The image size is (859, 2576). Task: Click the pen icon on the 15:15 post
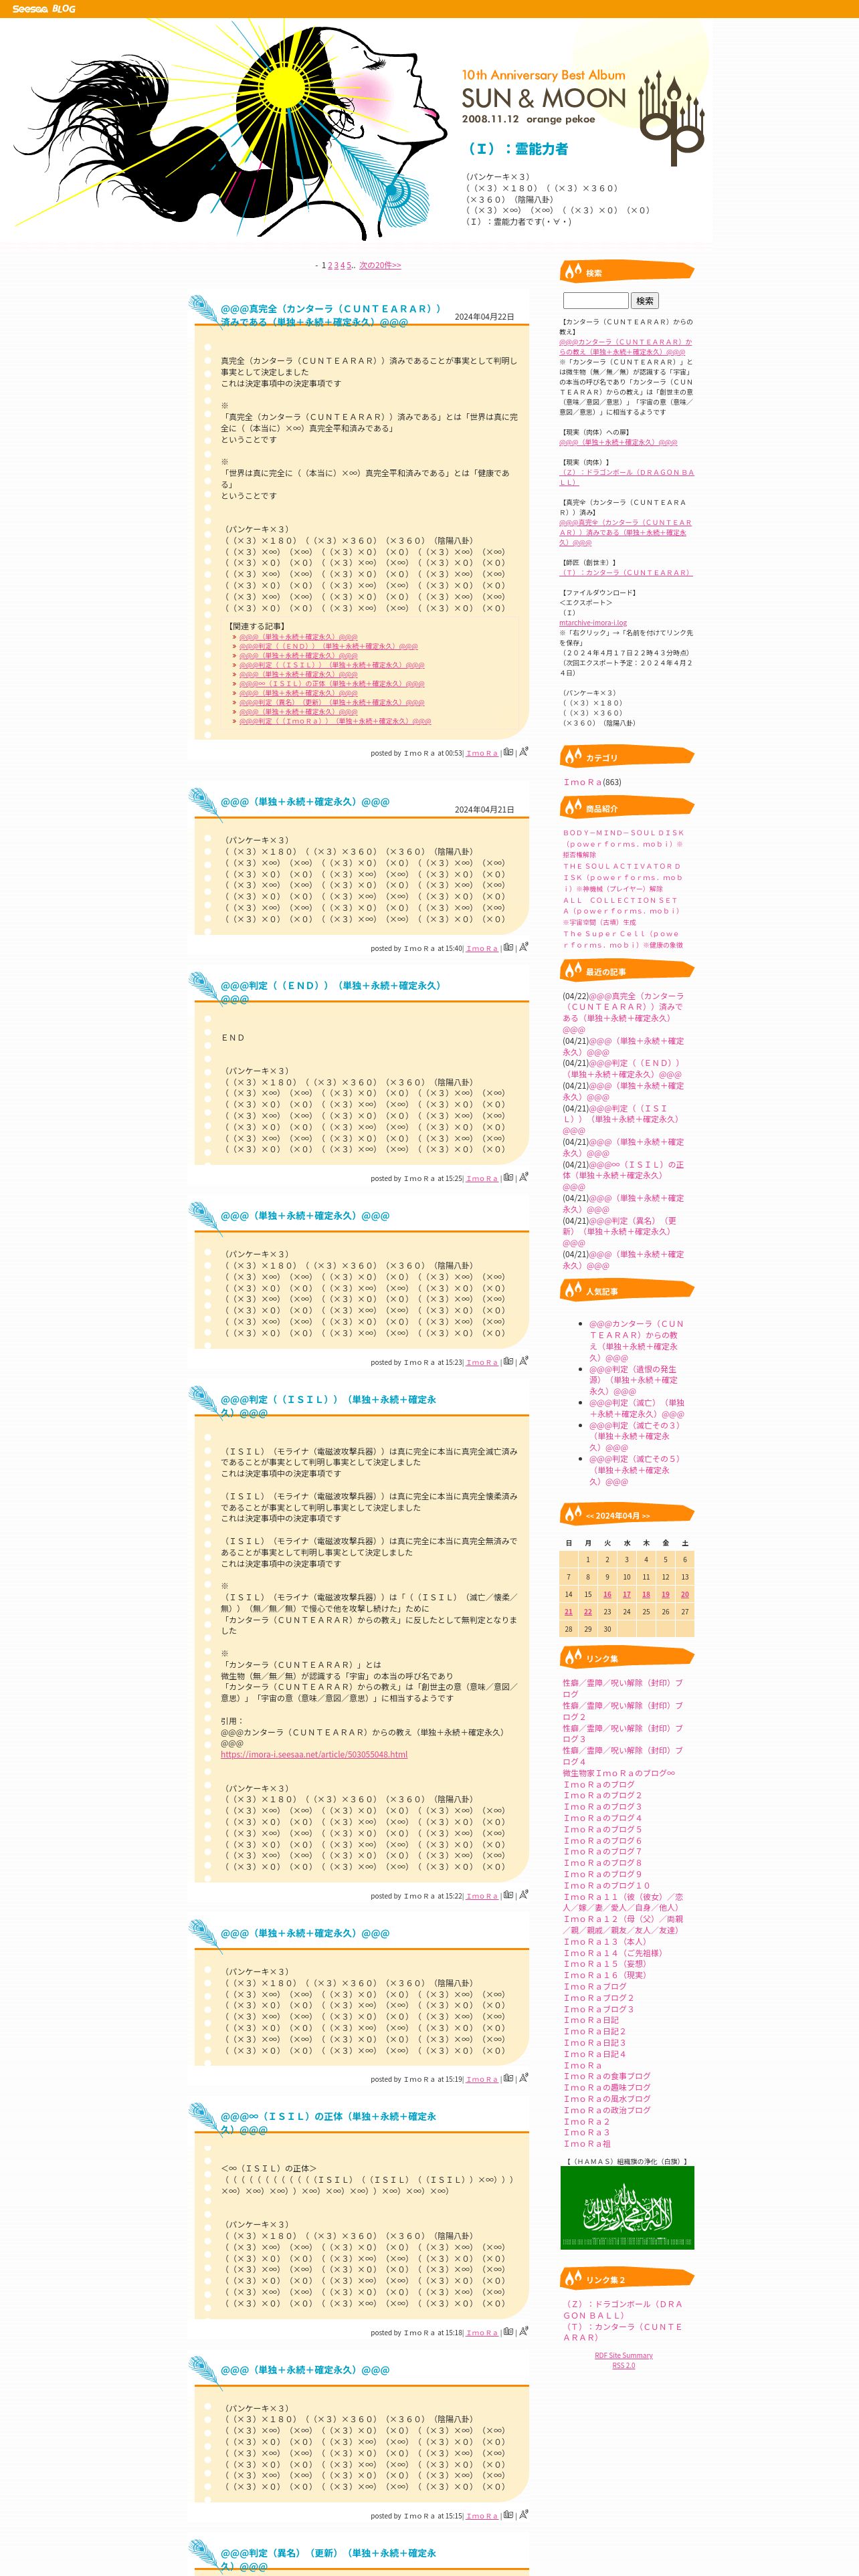pos(523,2514)
